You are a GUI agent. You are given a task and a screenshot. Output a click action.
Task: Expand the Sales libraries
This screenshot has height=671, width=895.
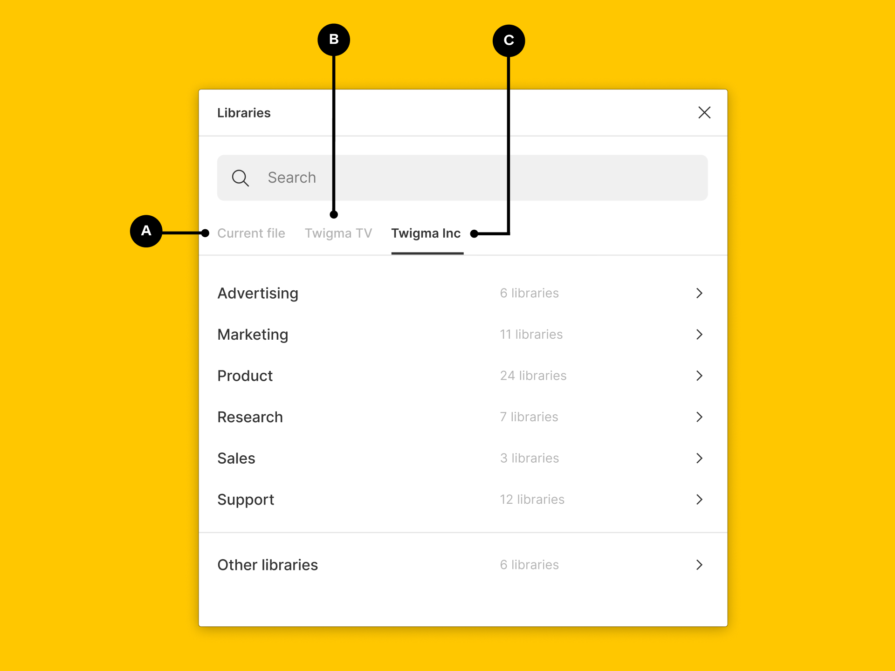coord(699,458)
